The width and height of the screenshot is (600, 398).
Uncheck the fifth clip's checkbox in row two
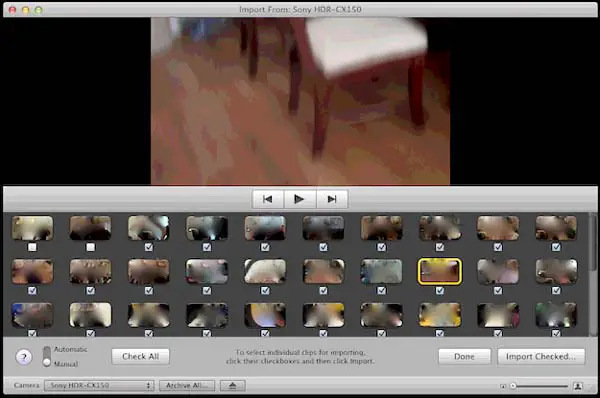[265, 291]
